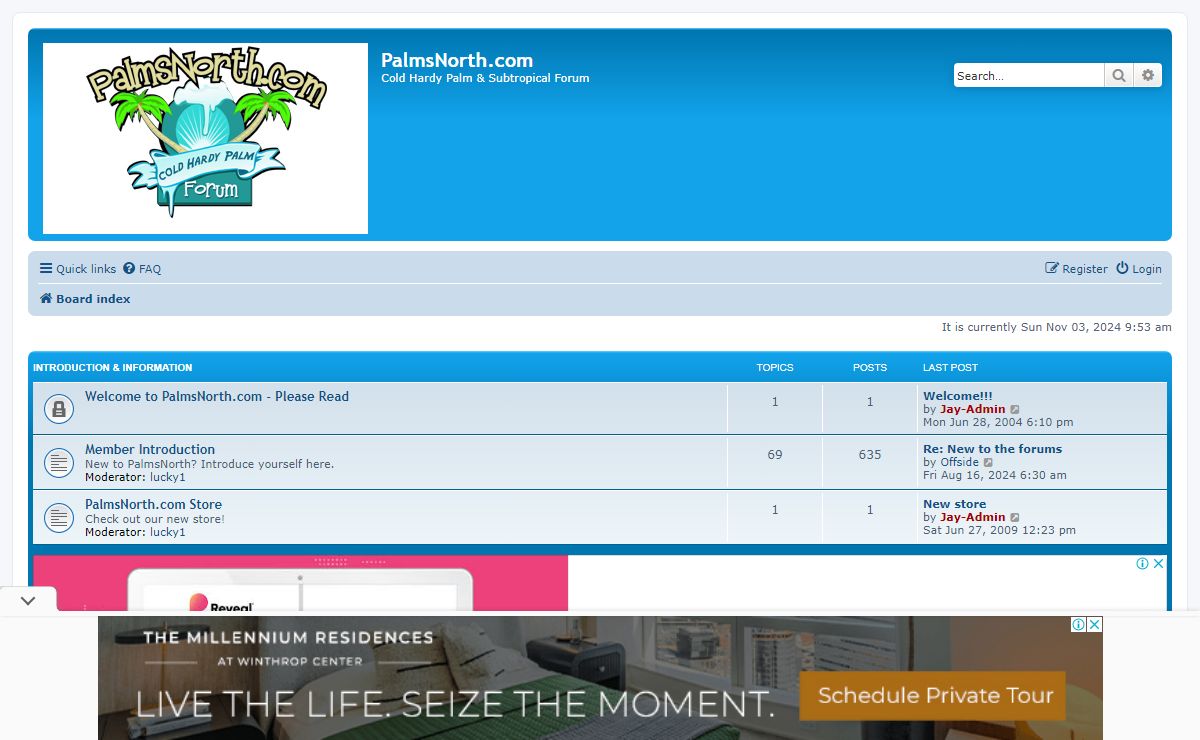Open the Quick links menu
Image resolution: width=1200 pixels, height=740 pixels.
tap(78, 269)
